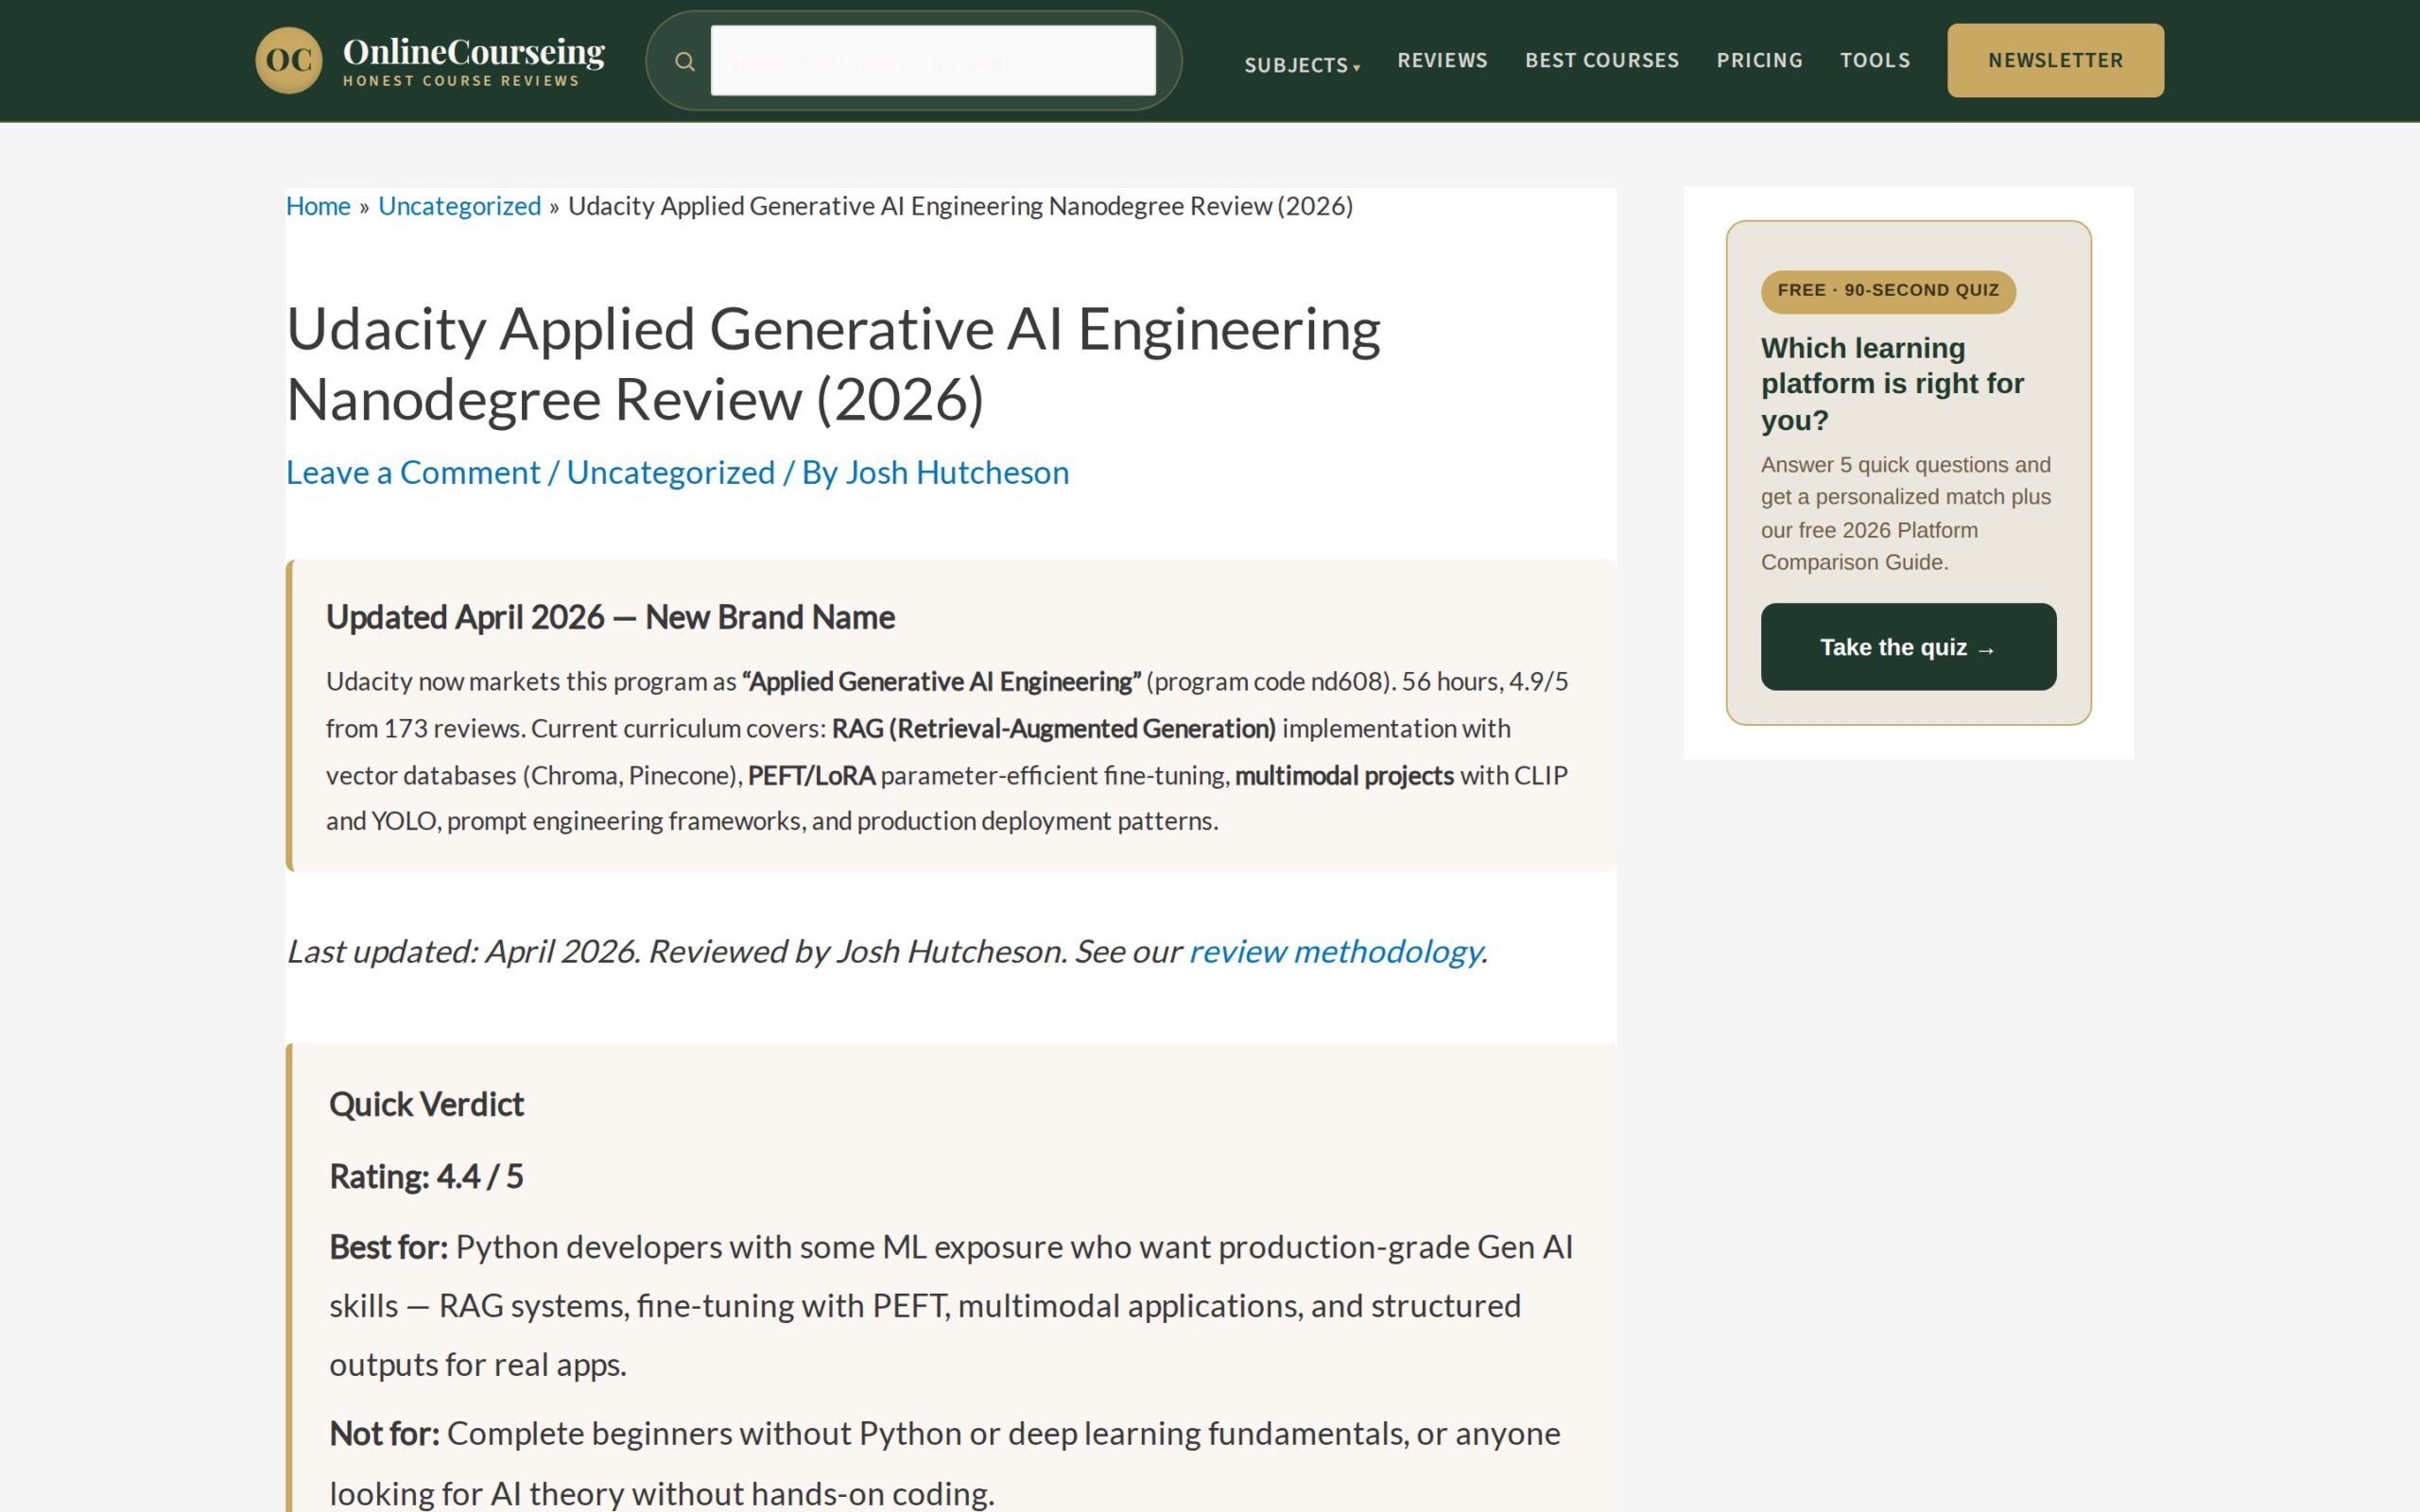Open Uncategorized breadcrumb link
The width and height of the screenshot is (2420, 1512).
click(x=459, y=206)
